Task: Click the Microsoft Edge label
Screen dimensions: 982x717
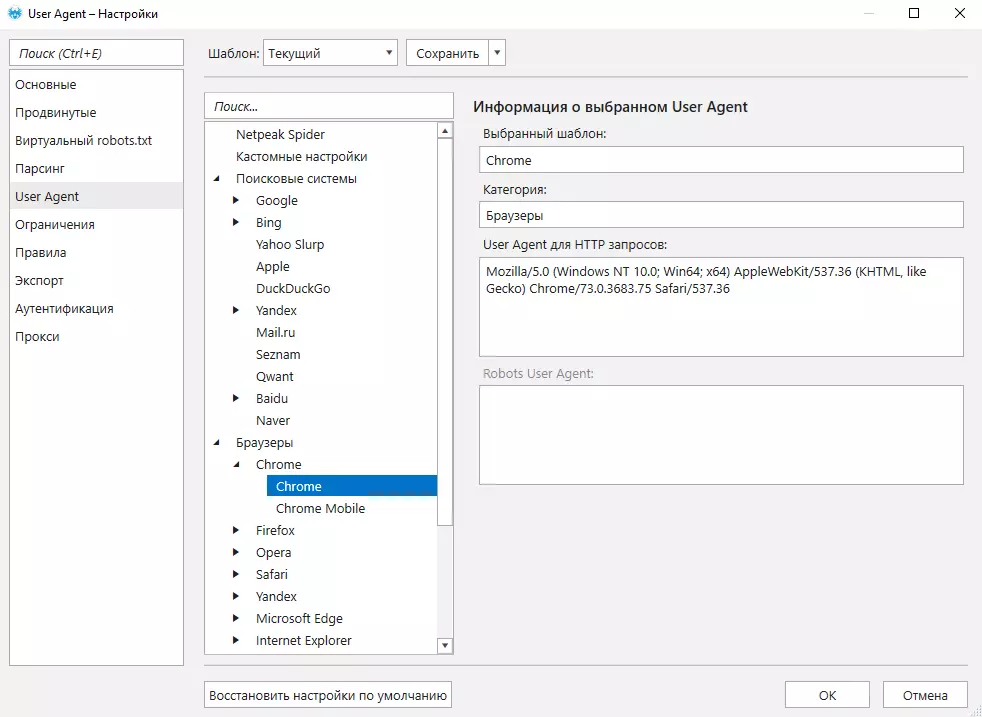Action: (299, 618)
